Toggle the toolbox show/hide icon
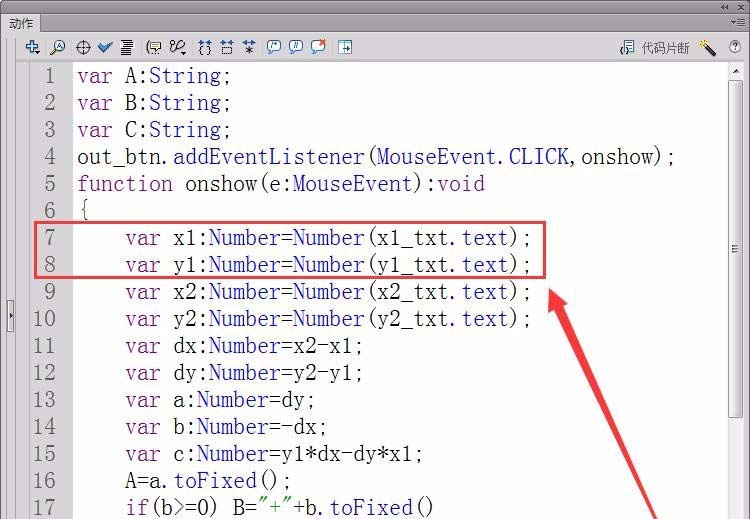Screen dimensions: 750x519 [x=345, y=47]
